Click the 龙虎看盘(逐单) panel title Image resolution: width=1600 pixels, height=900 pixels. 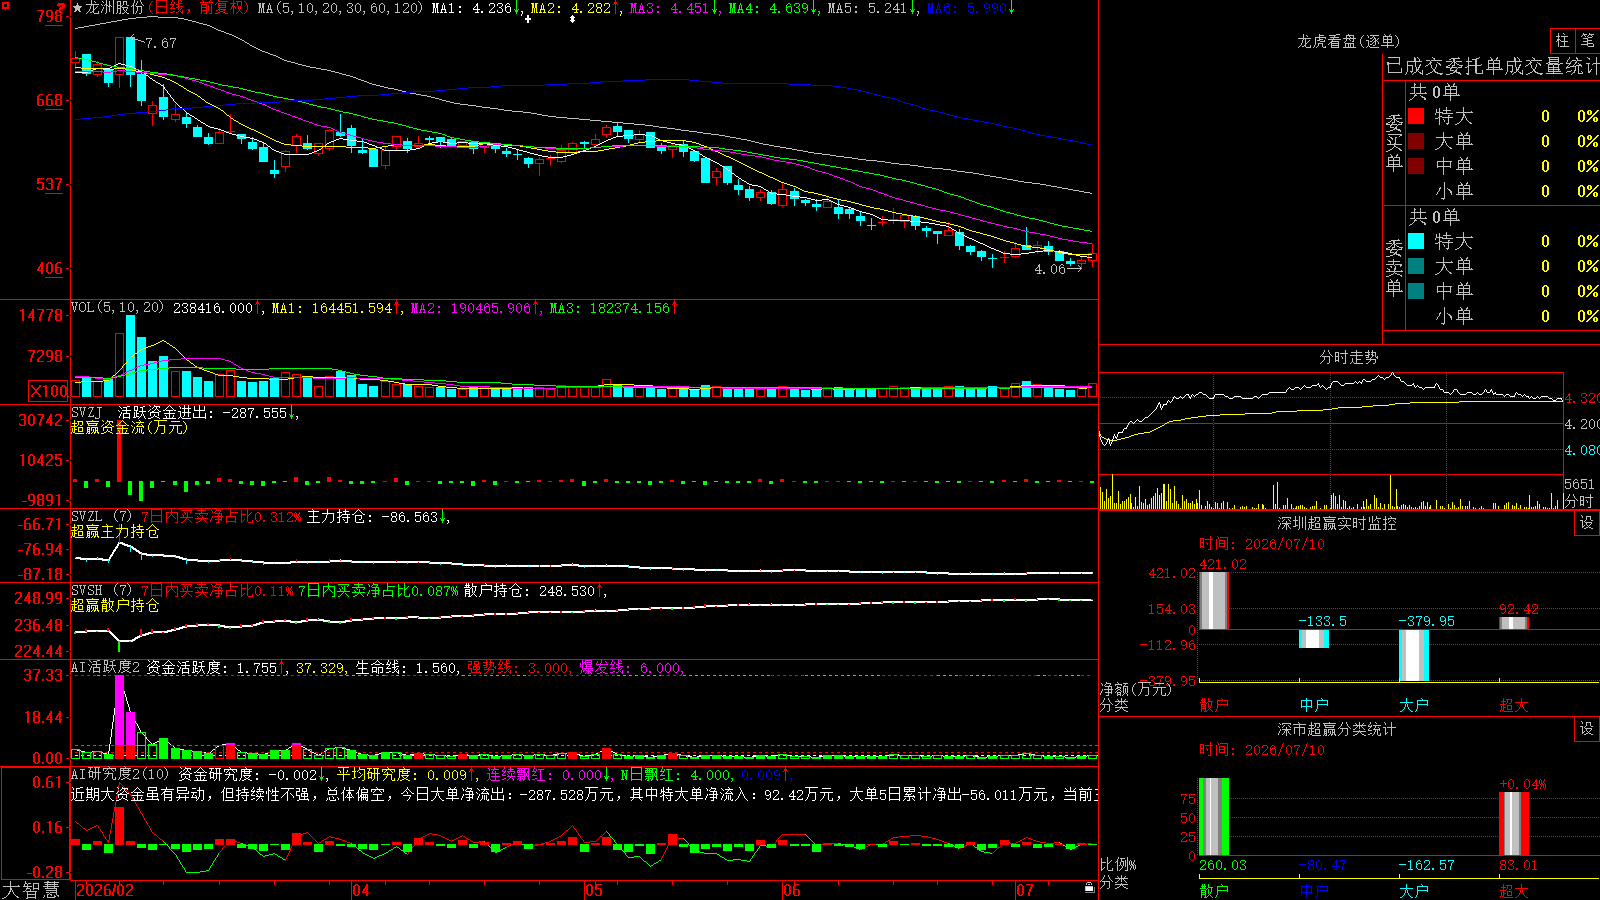tap(1349, 41)
